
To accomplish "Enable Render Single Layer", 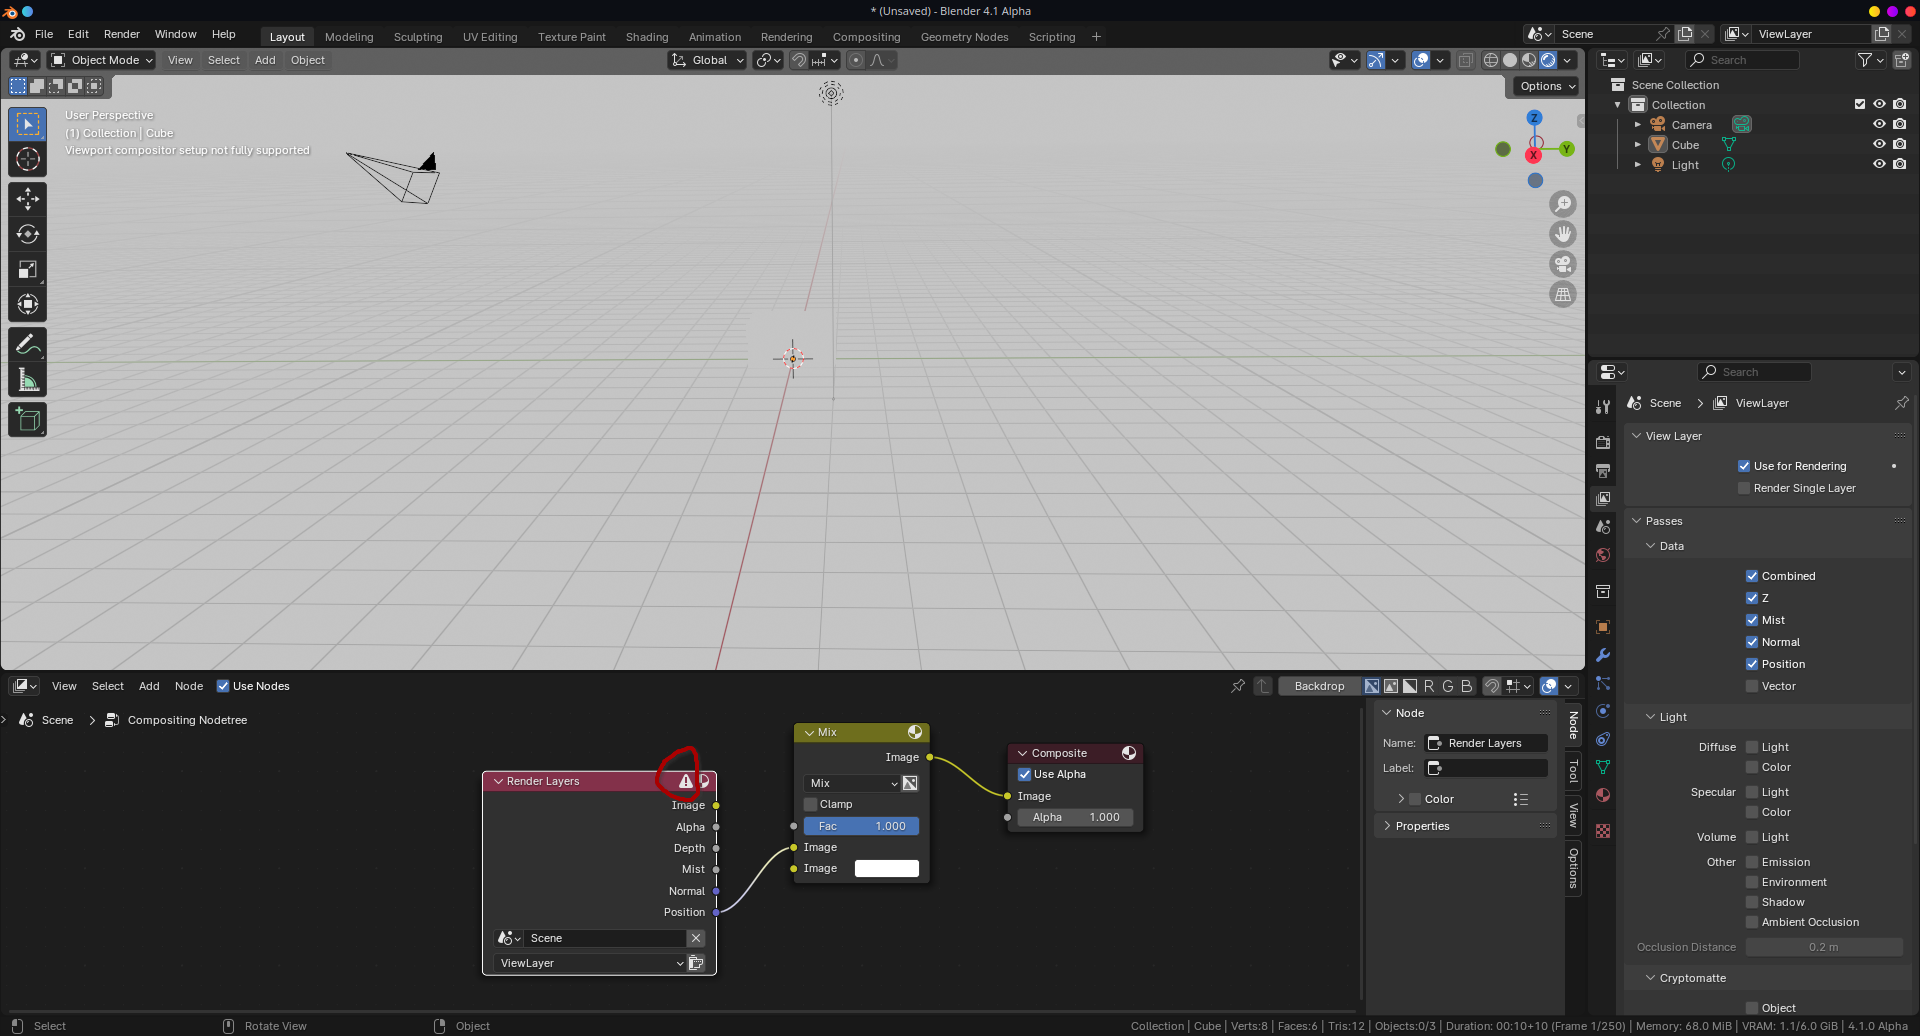I will click(1744, 488).
